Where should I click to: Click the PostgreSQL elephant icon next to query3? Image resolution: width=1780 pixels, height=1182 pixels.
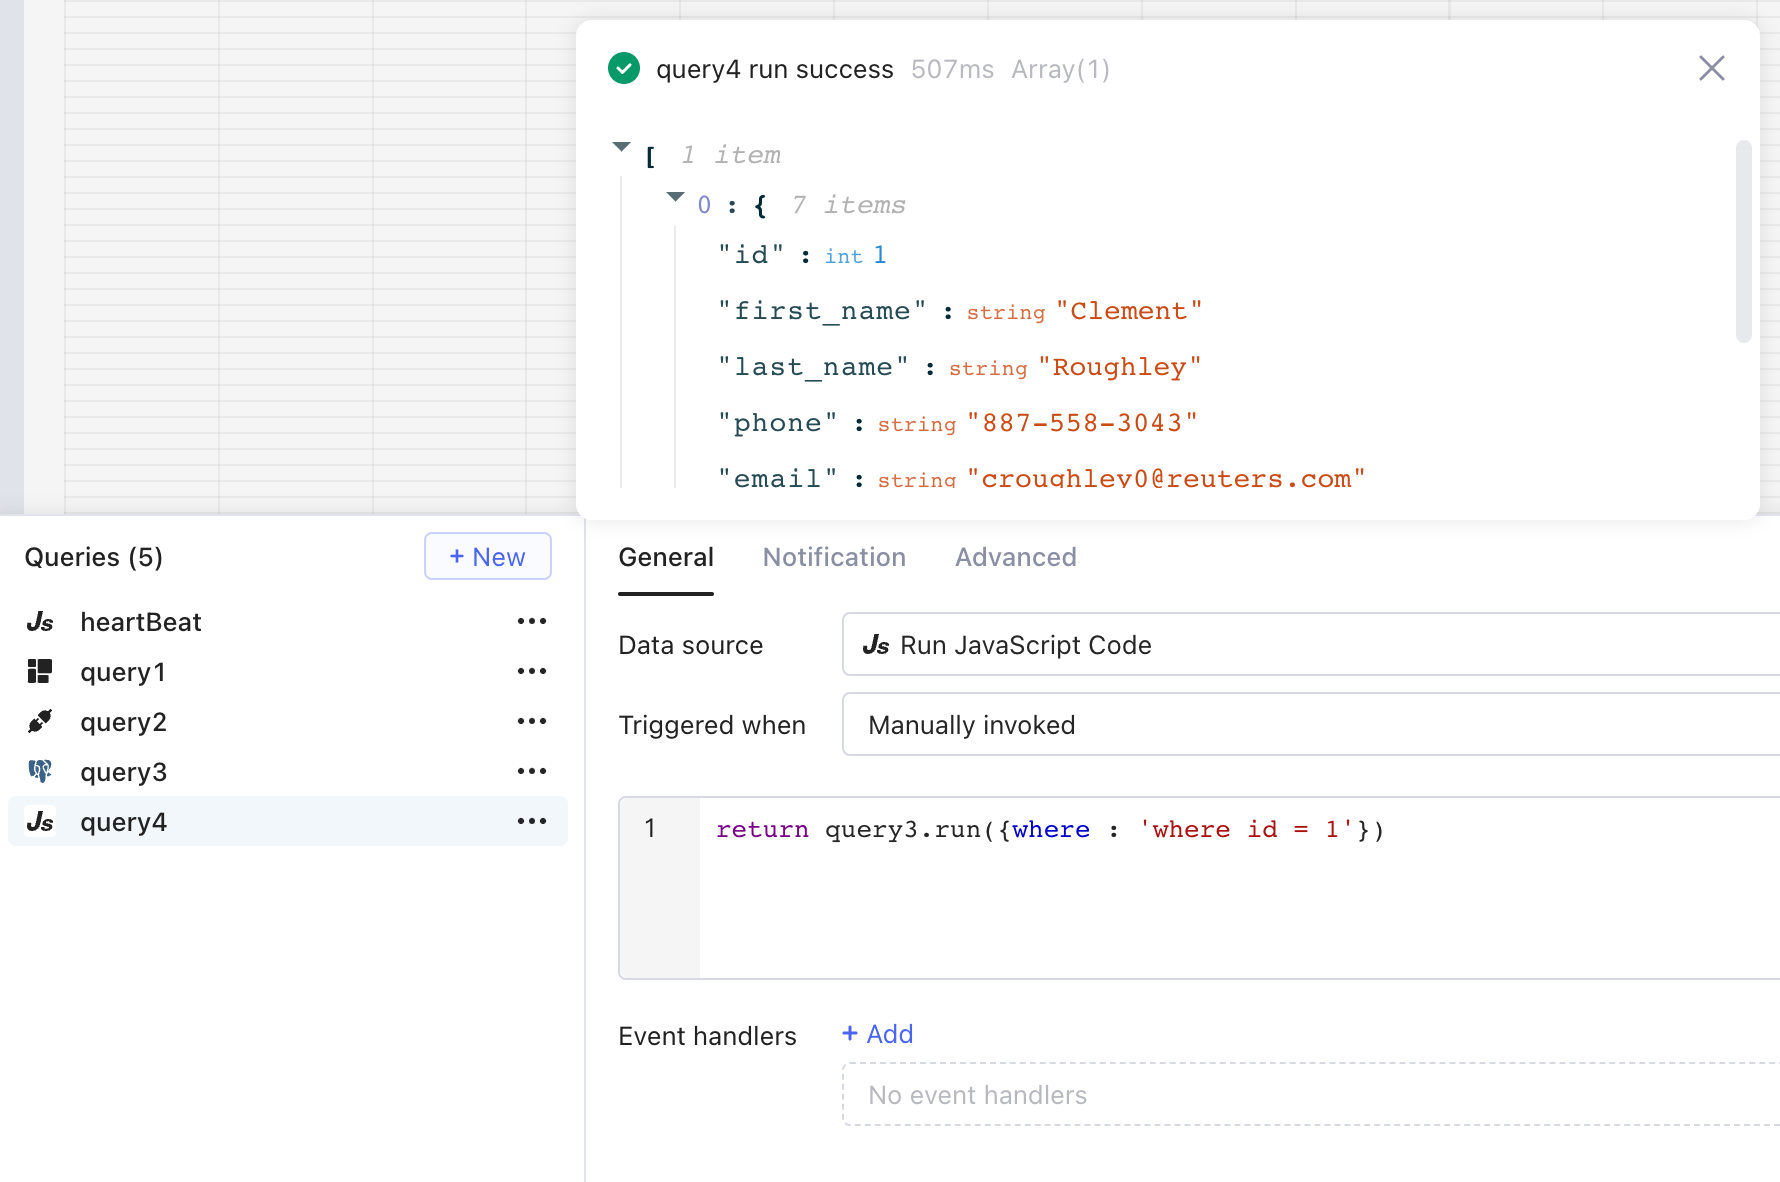(40, 771)
